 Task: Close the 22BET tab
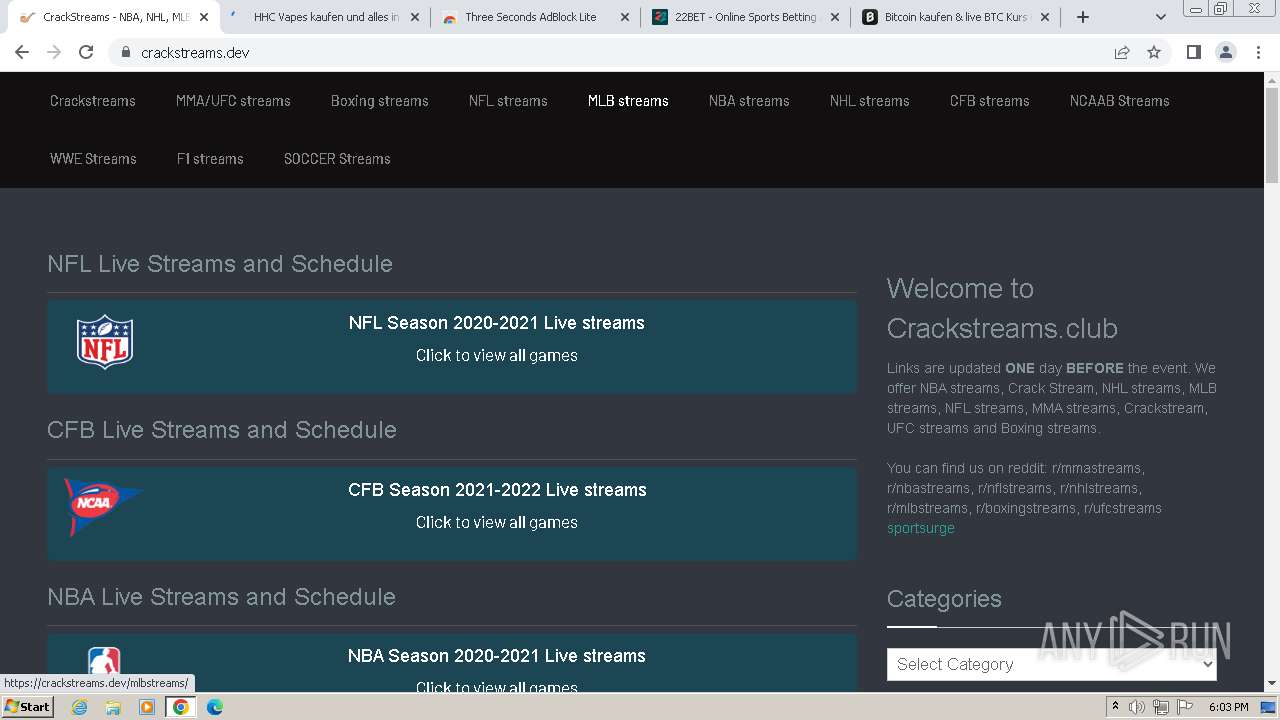[x=835, y=17]
